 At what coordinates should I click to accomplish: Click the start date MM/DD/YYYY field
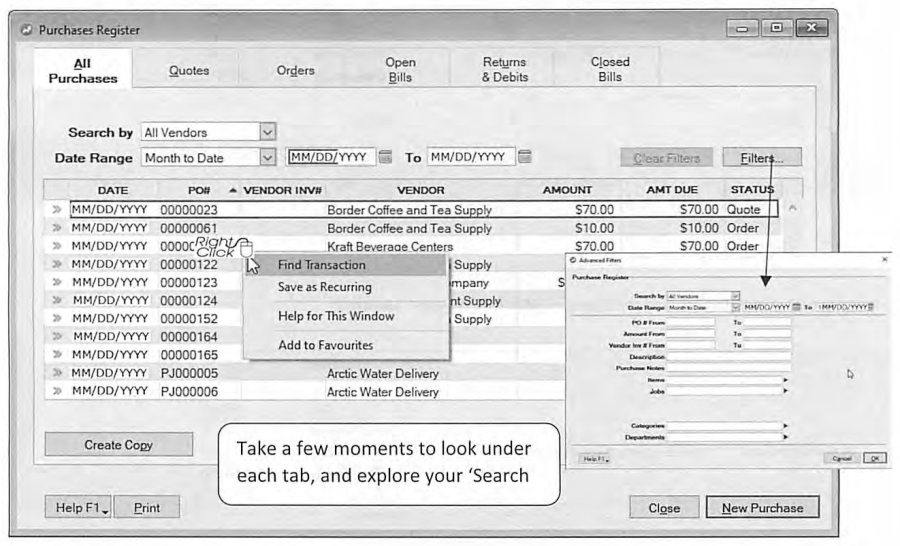331,157
